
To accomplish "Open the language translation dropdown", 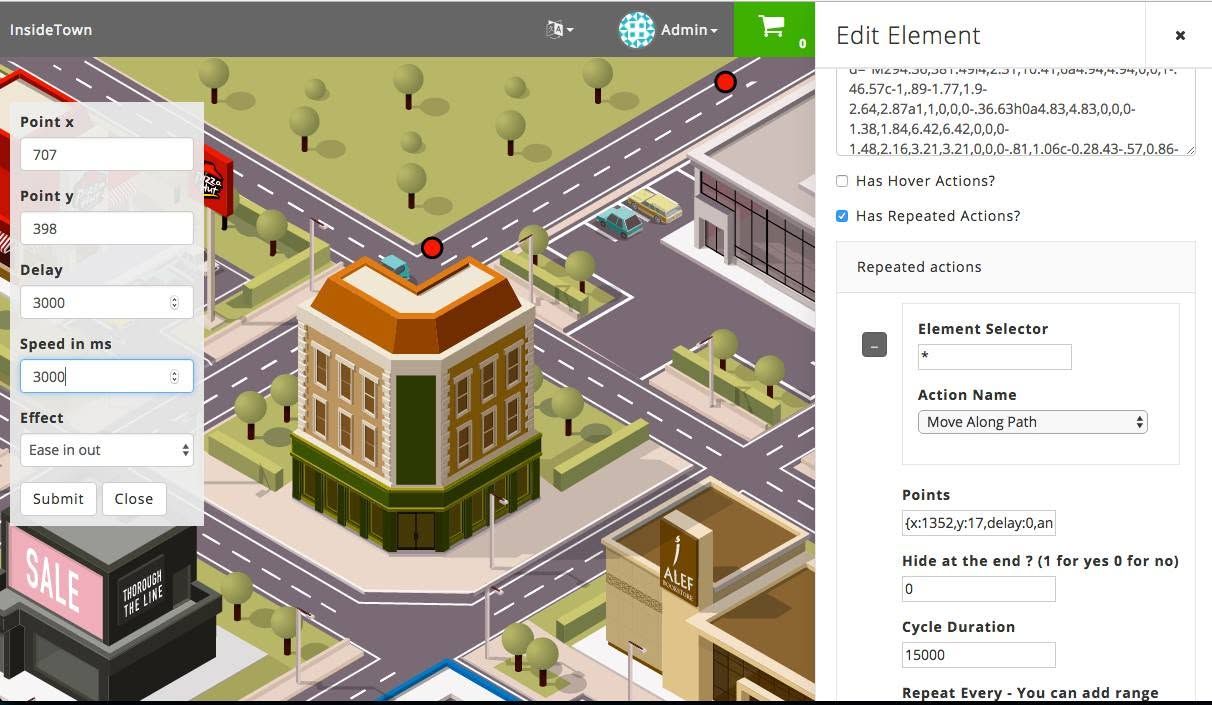I will tap(560, 30).
